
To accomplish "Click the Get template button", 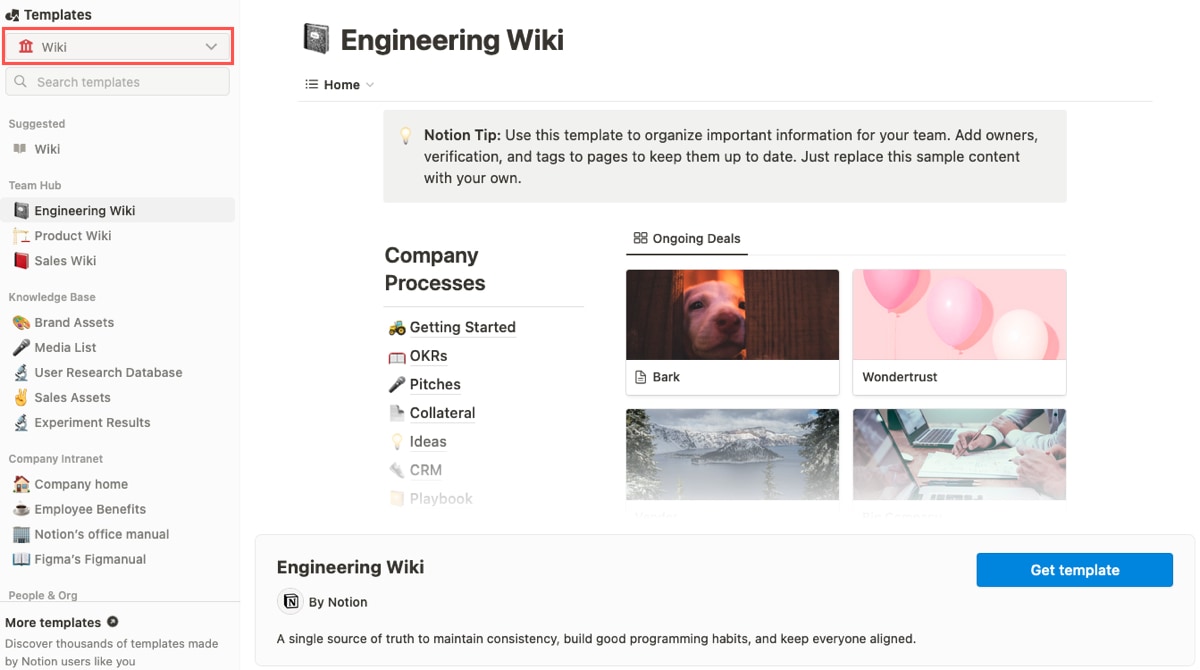I will pyautogui.click(x=1074, y=569).
